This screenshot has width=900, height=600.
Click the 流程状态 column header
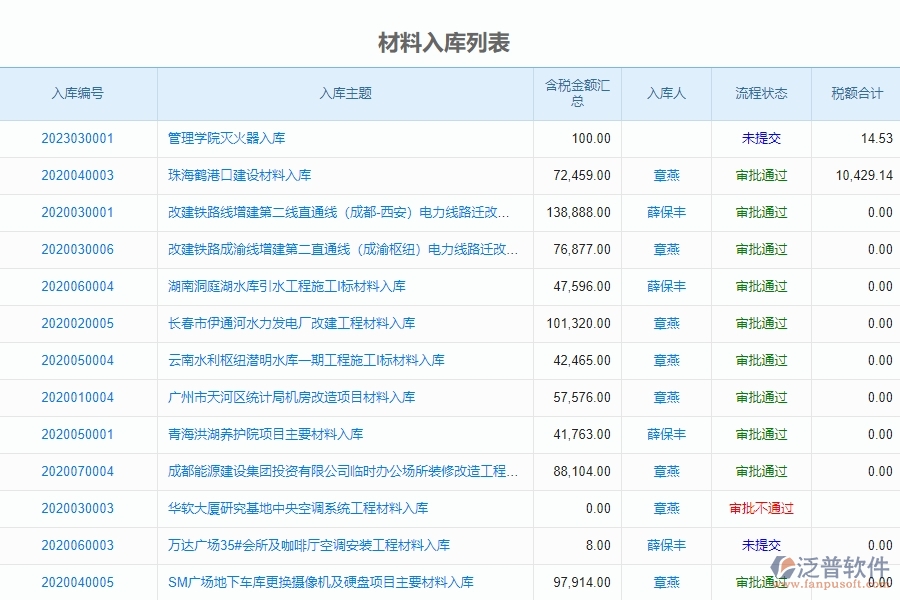(x=762, y=94)
